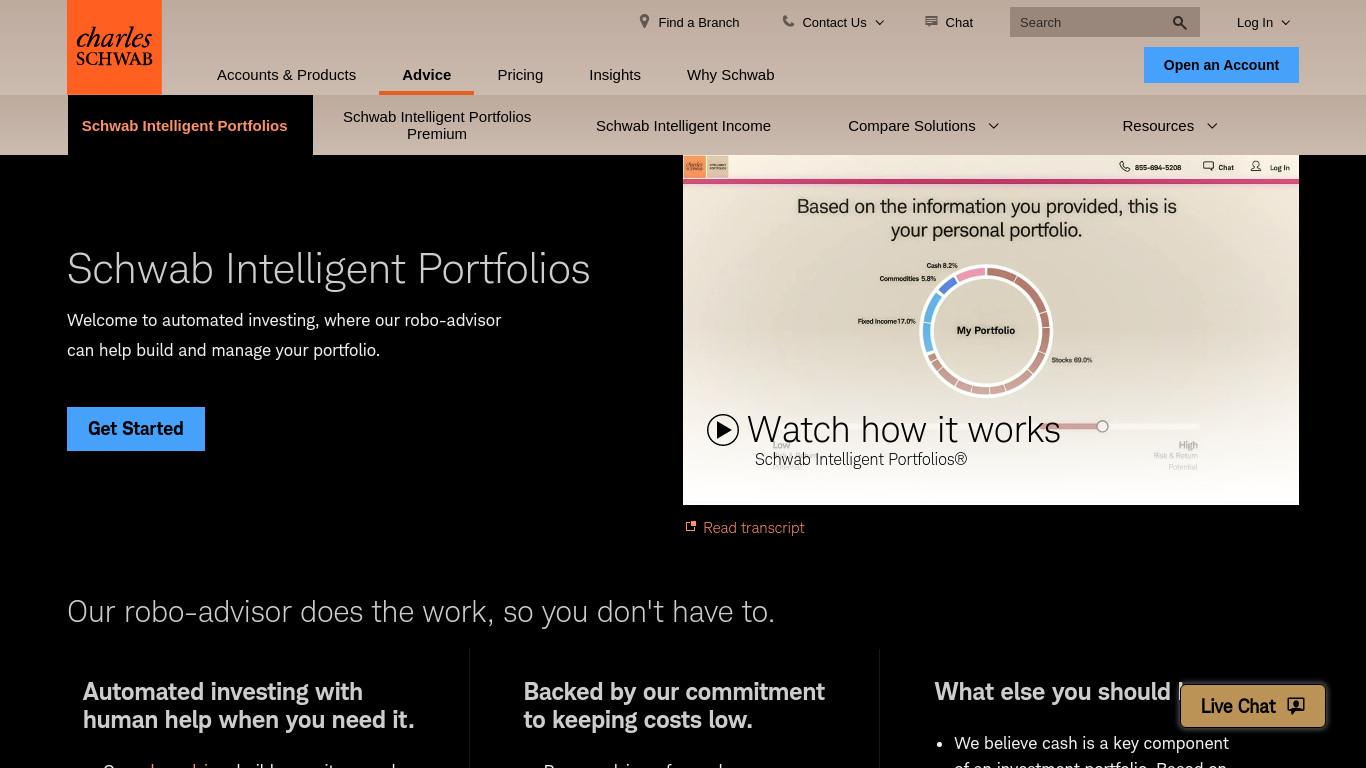Open the Live Chat button

tap(1253, 706)
